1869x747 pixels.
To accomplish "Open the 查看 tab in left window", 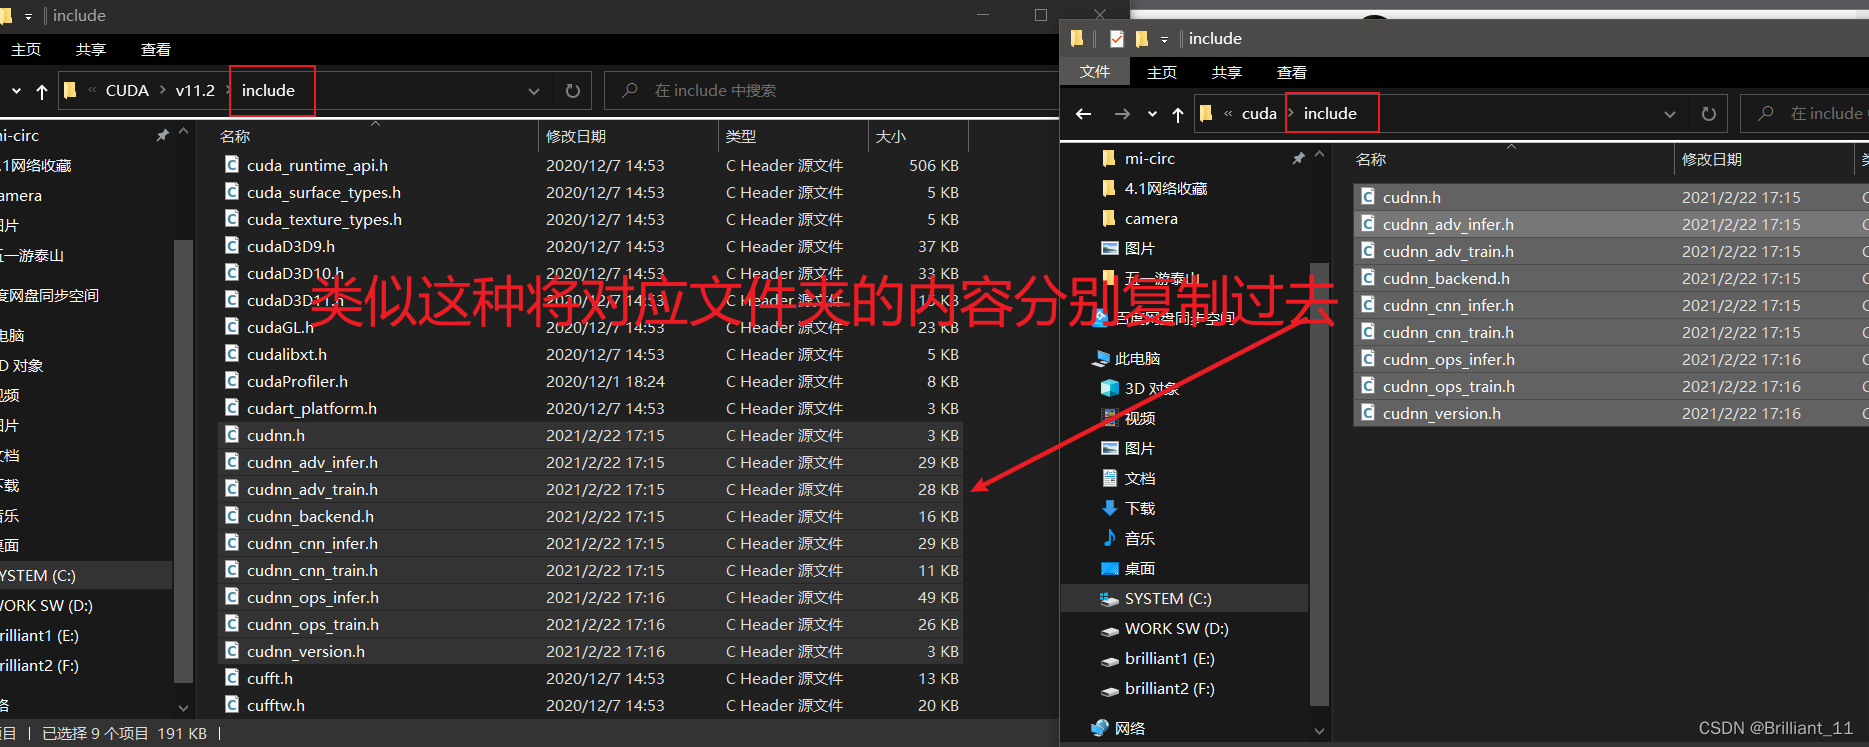I will click(156, 49).
